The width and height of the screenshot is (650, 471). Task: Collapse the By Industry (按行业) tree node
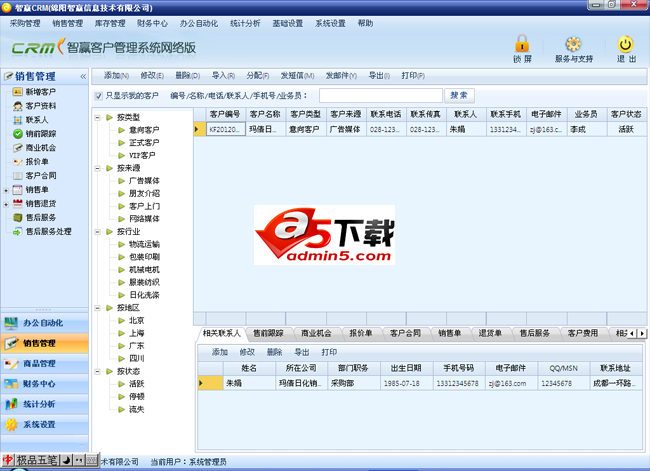tap(98, 232)
